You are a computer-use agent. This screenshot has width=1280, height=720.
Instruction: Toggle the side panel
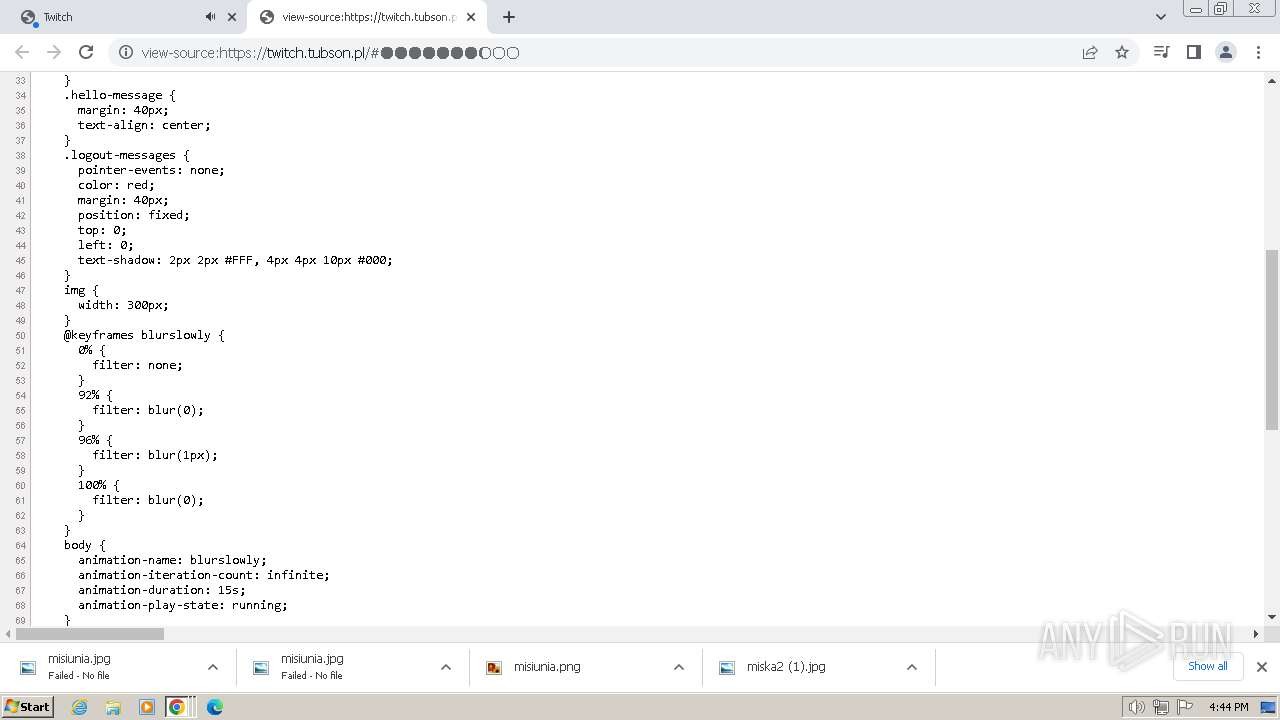[1193, 52]
